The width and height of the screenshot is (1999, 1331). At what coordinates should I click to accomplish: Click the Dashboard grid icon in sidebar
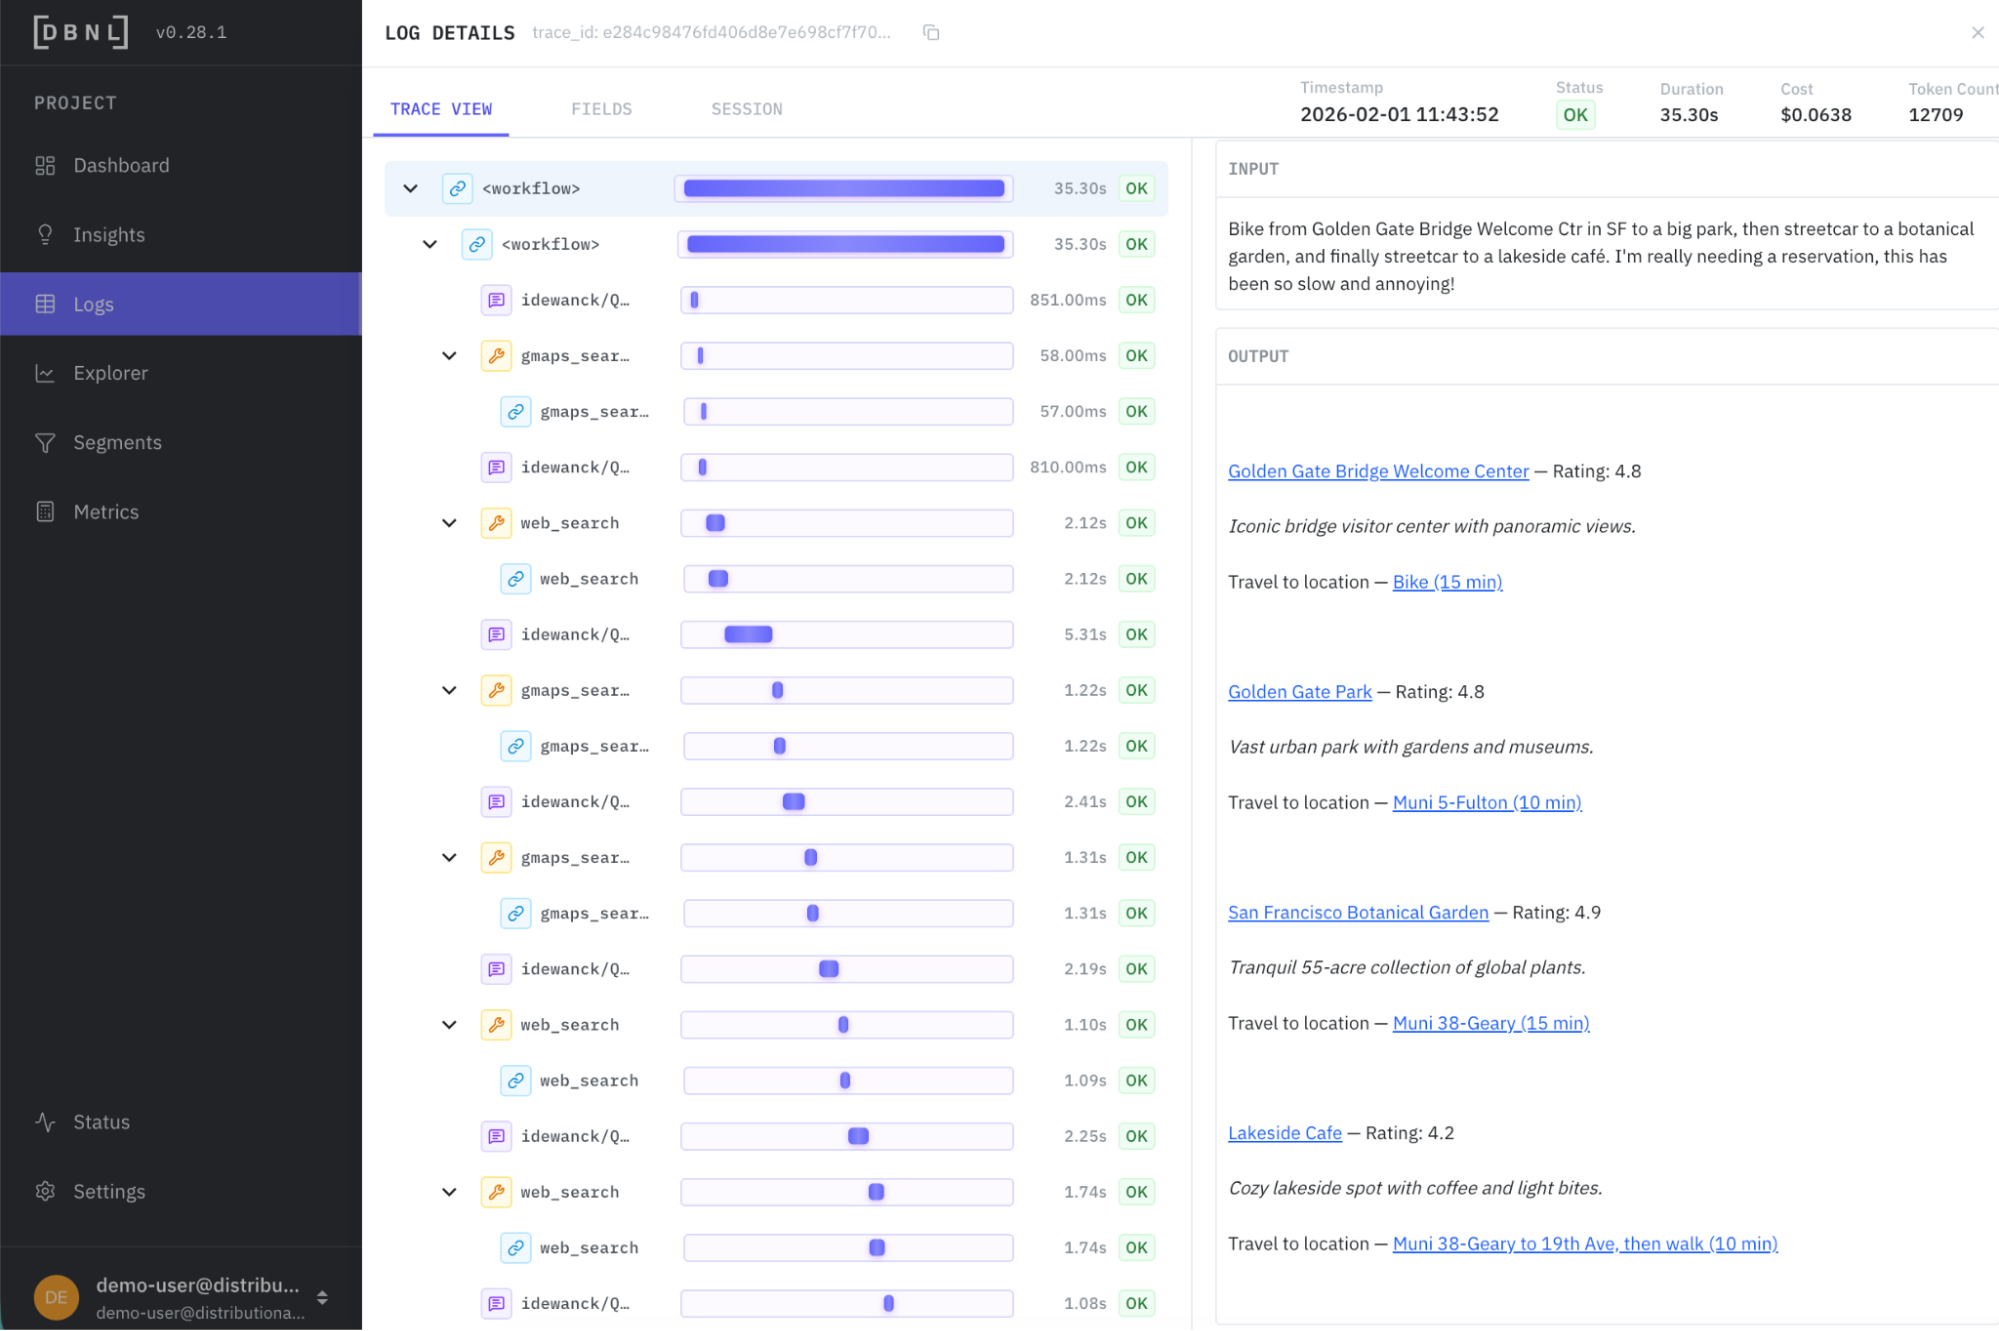[x=45, y=165]
